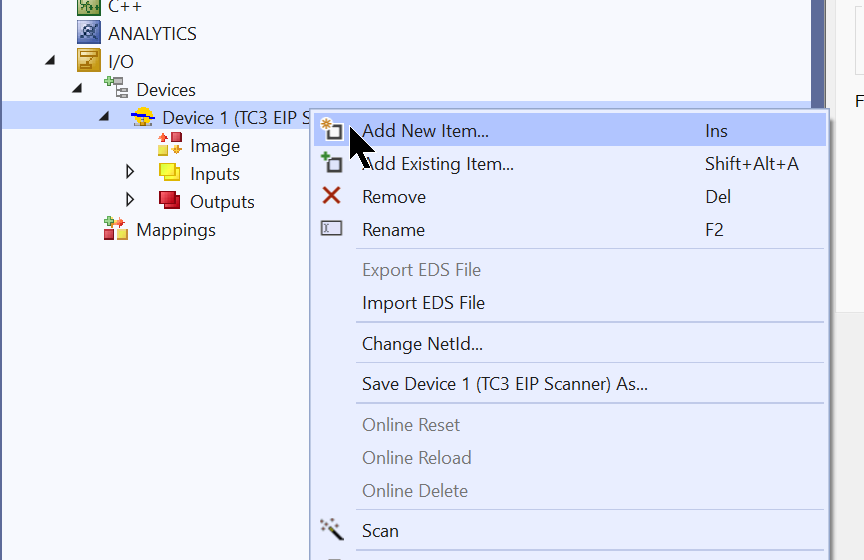
Task: Expand the Outputs node
Action: (x=130, y=200)
